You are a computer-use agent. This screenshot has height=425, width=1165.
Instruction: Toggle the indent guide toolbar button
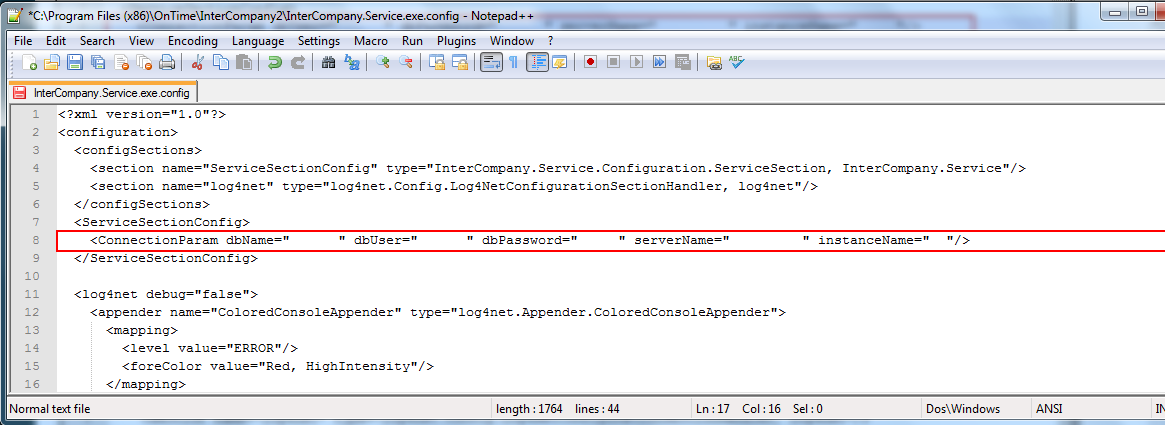tap(537, 63)
